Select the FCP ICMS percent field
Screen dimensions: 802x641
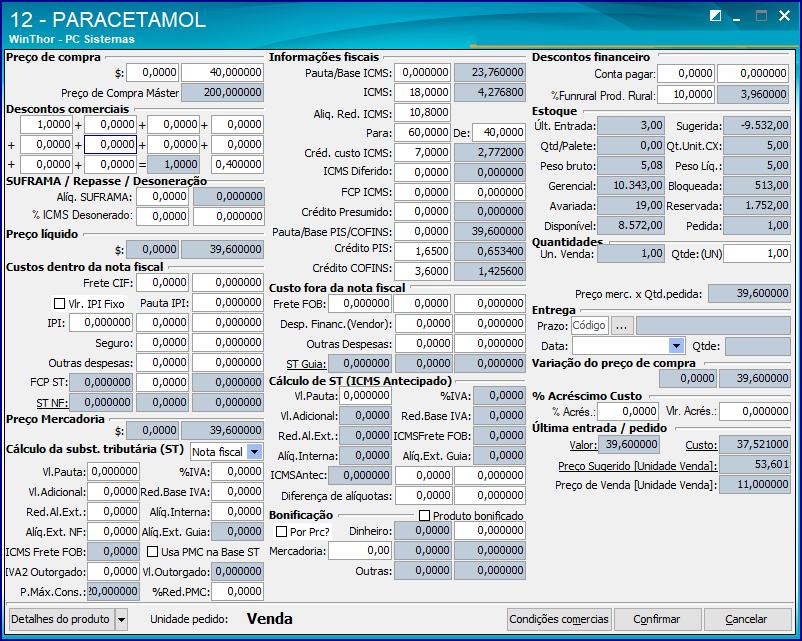[422, 192]
